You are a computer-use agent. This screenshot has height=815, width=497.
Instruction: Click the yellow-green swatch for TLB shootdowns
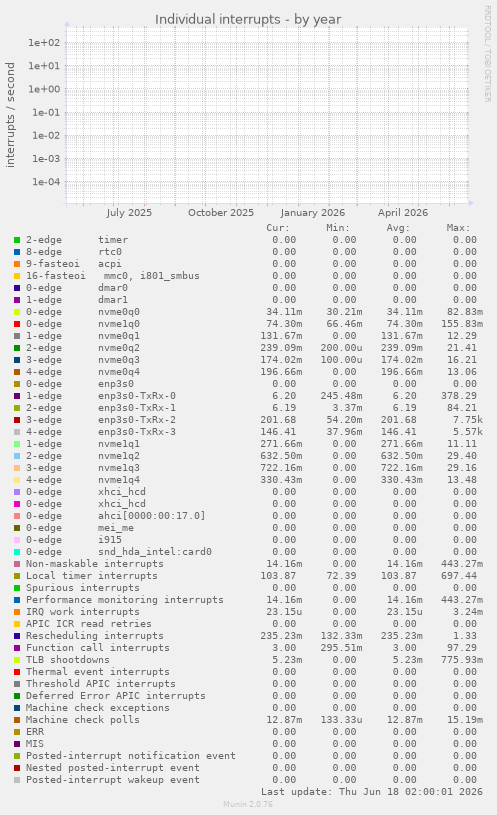pos(17,660)
